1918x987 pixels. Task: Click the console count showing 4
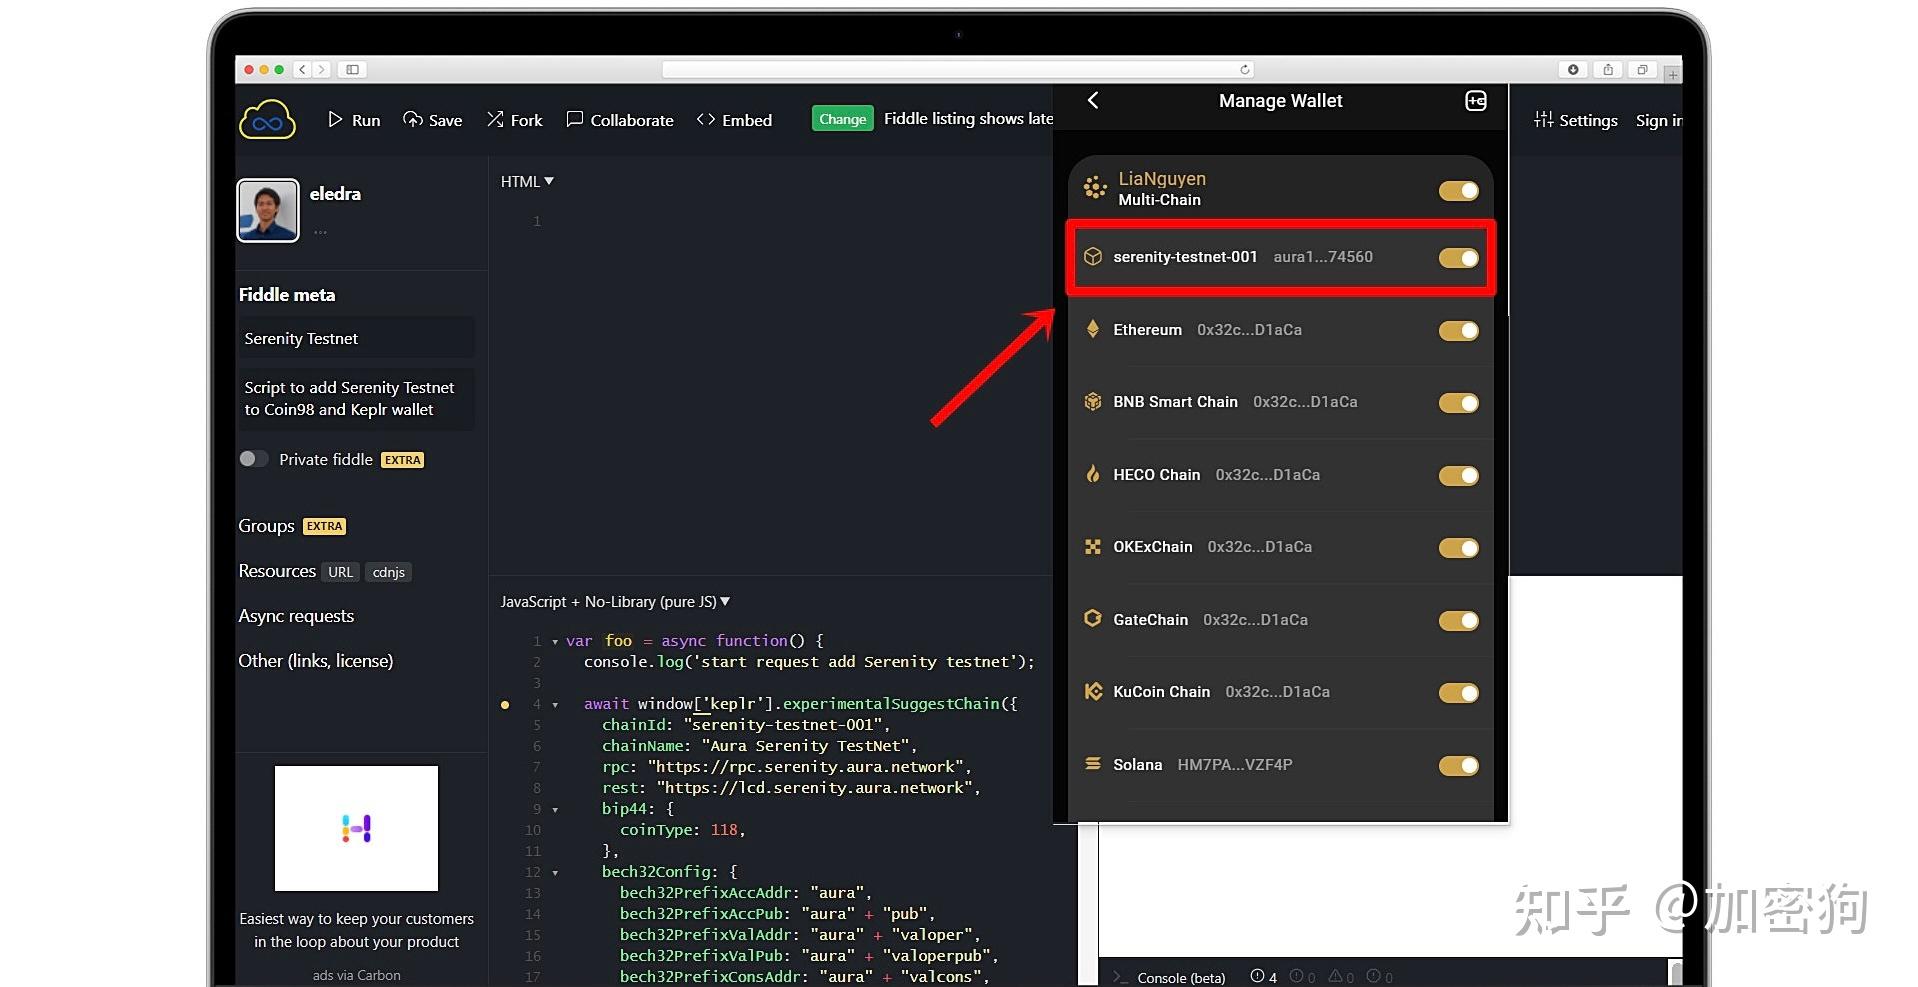[1264, 977]
